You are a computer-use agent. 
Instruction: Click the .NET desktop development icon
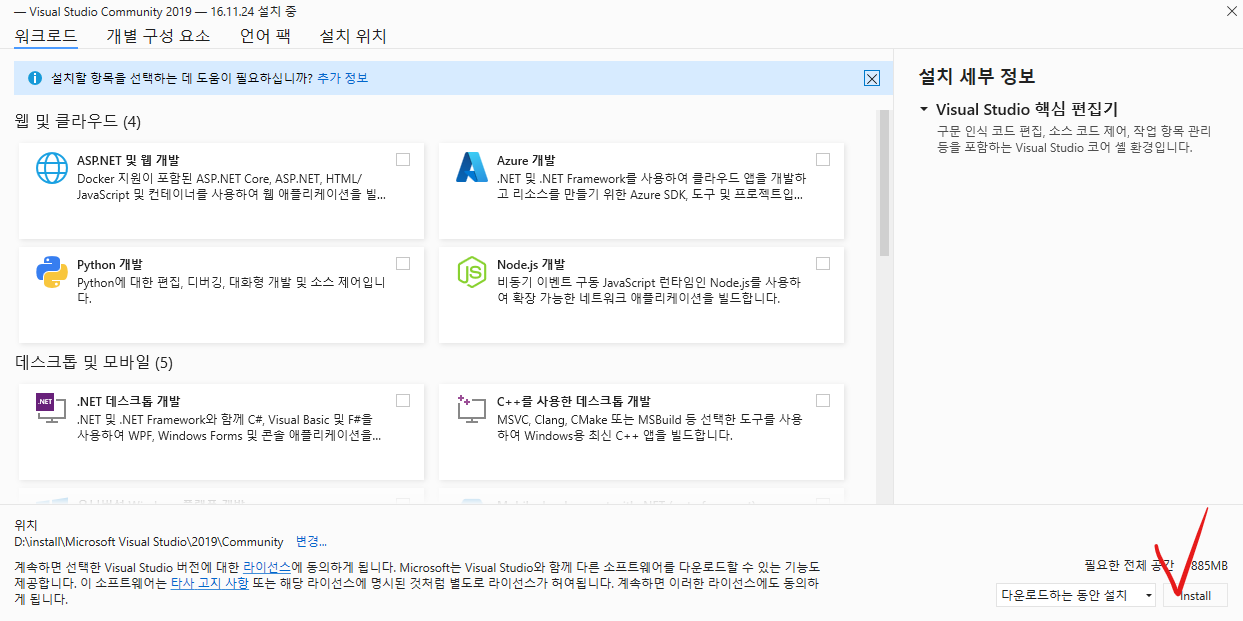51,408
